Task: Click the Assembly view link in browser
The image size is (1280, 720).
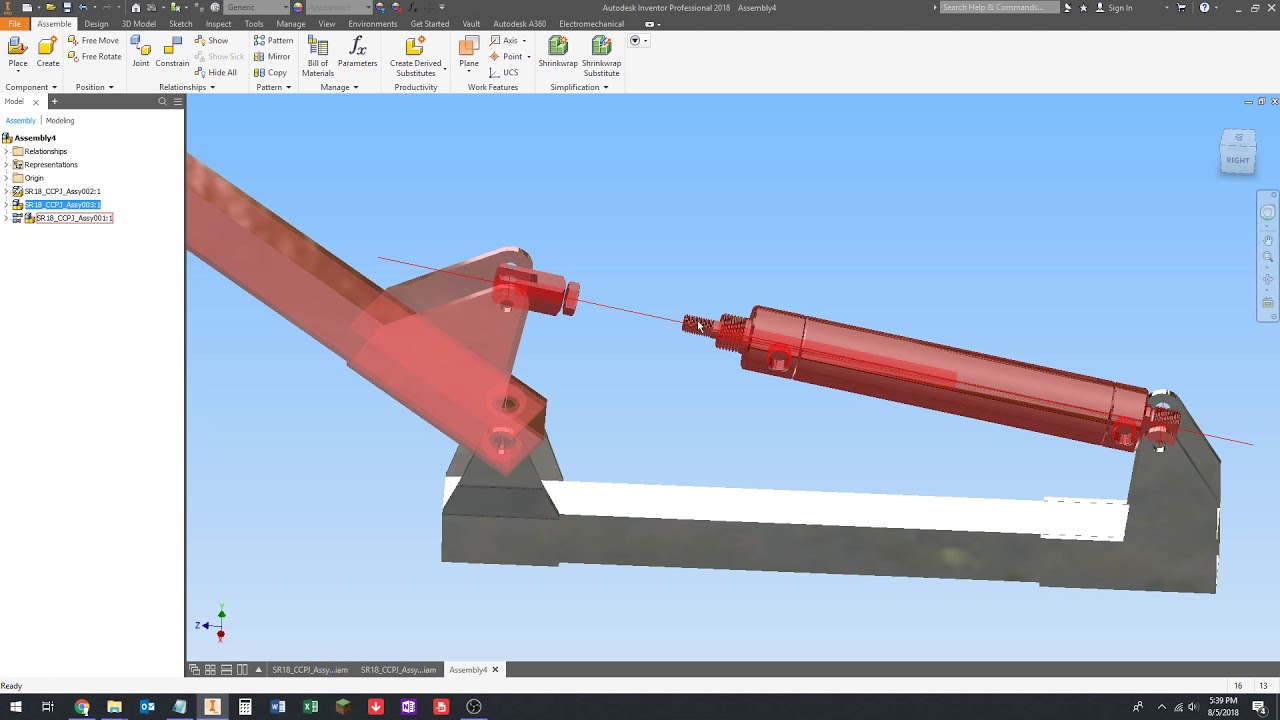Action: [x=20, y=120]
